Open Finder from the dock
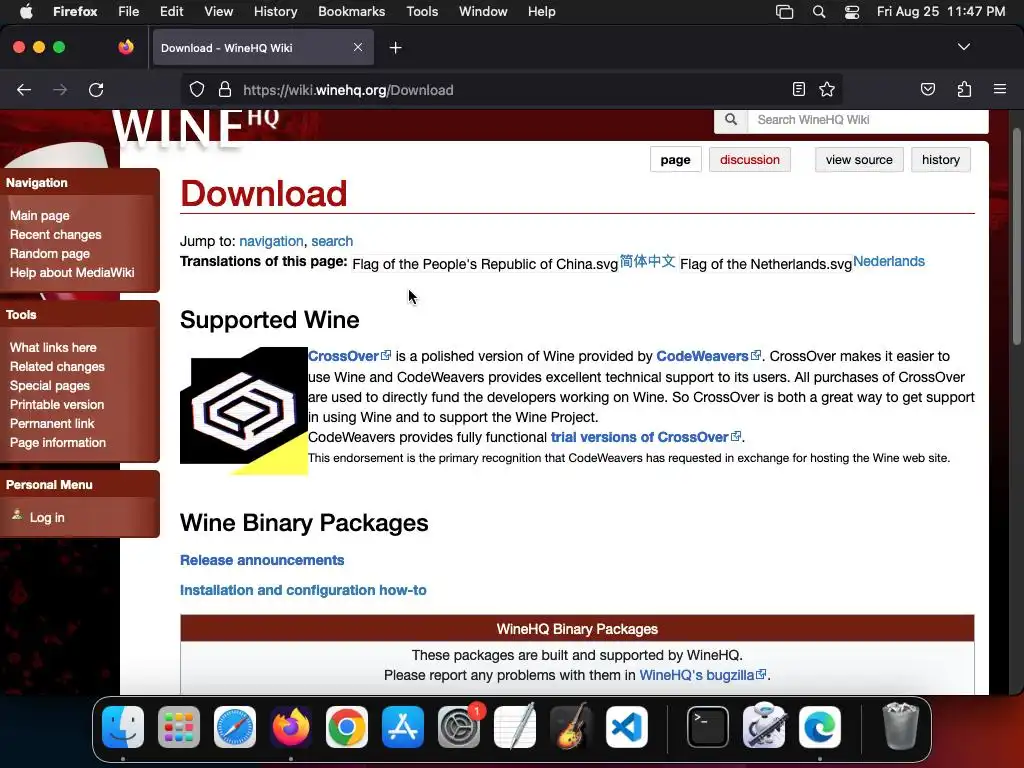Screen dimensions: 1024x768 [x=123, y=727]
